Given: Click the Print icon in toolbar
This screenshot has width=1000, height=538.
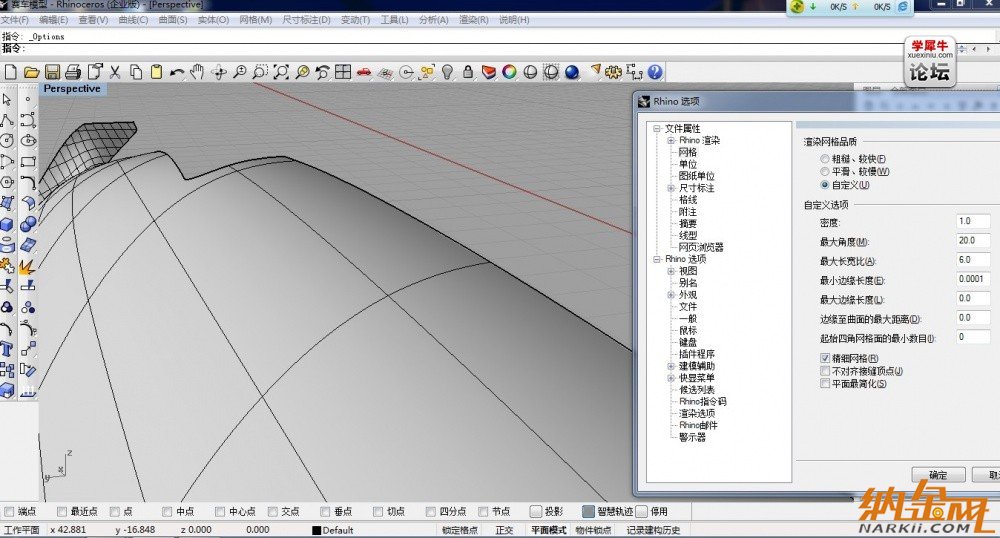Looking at the screenshot, I should pos(74,72).
